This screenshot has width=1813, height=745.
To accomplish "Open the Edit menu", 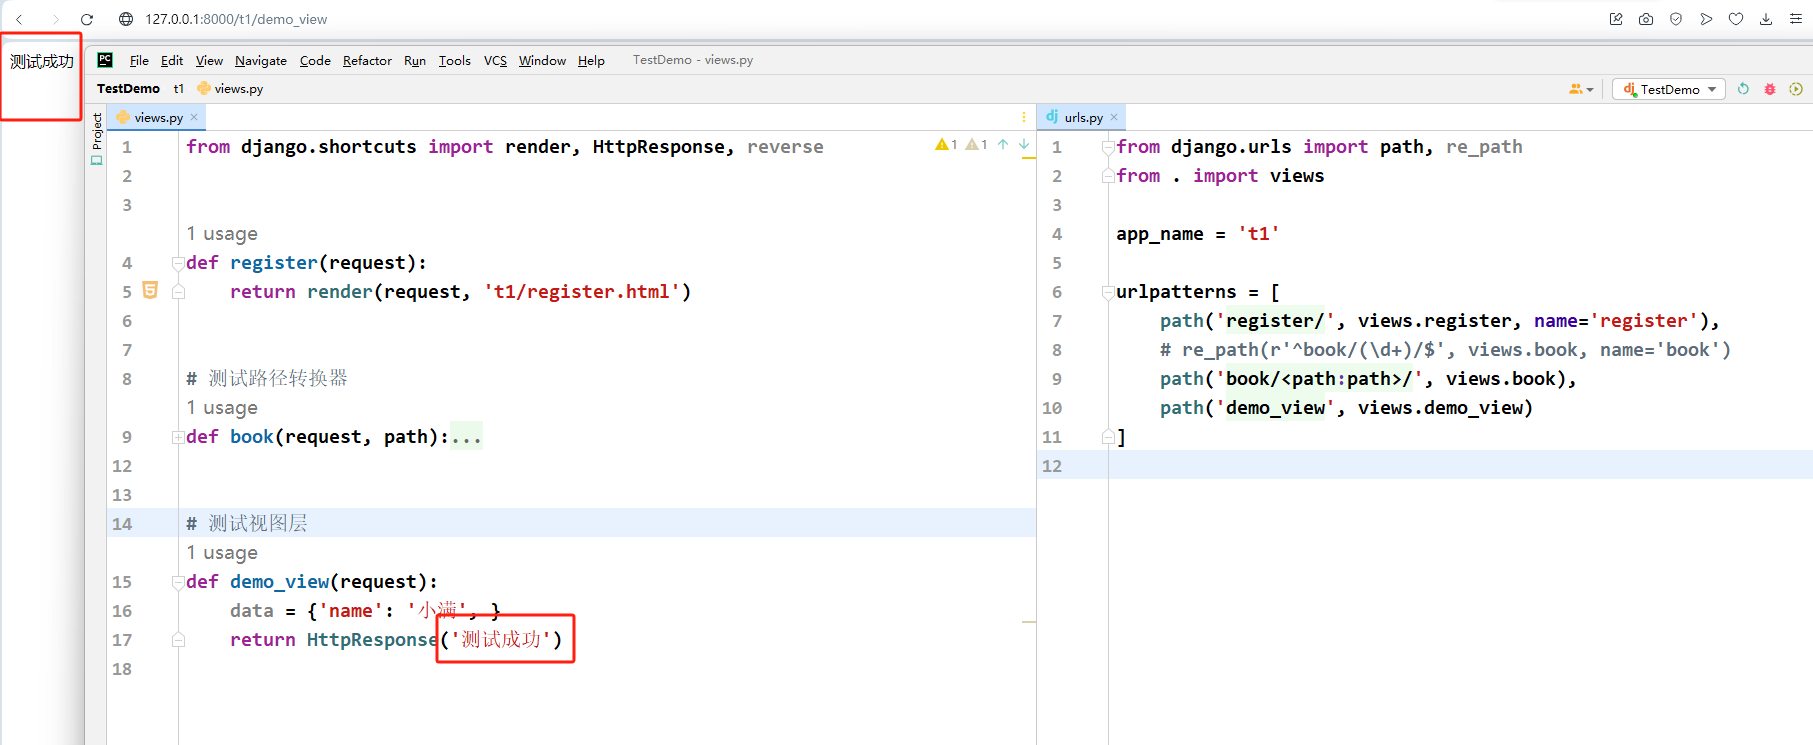I will [172, 61].
